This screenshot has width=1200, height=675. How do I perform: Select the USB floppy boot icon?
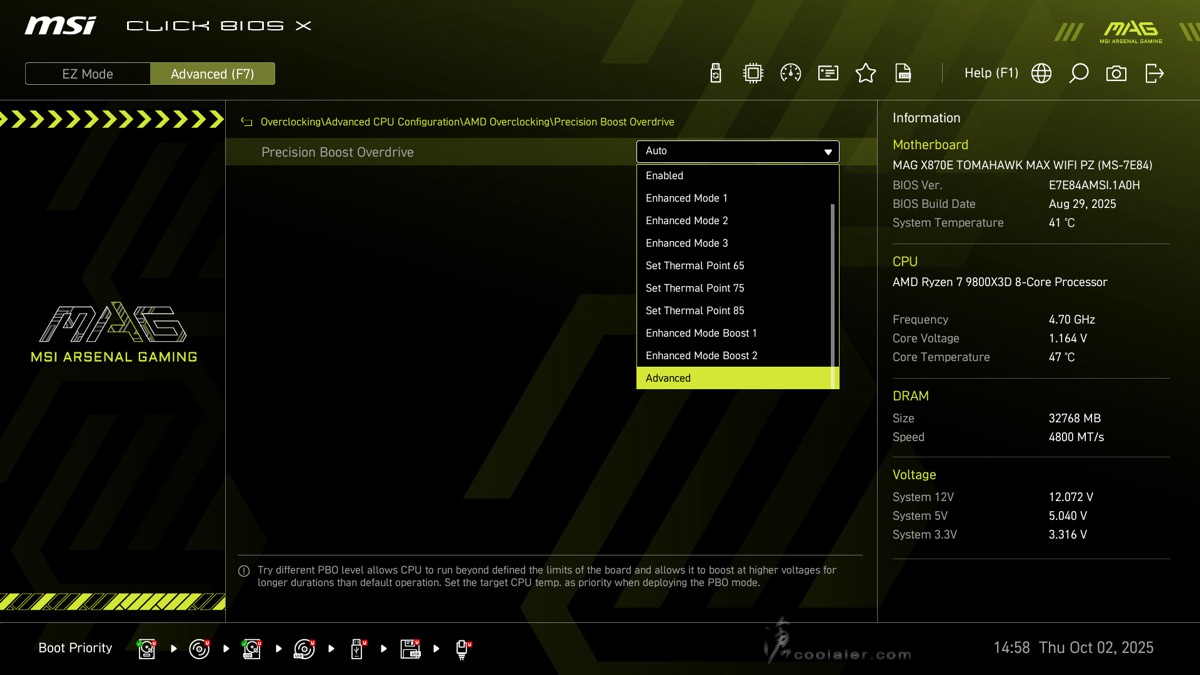(410, 649)
